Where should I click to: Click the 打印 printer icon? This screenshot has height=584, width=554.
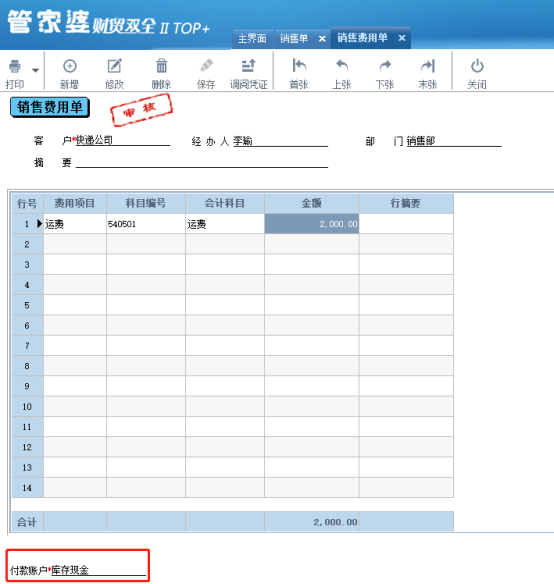pos(15,67)
